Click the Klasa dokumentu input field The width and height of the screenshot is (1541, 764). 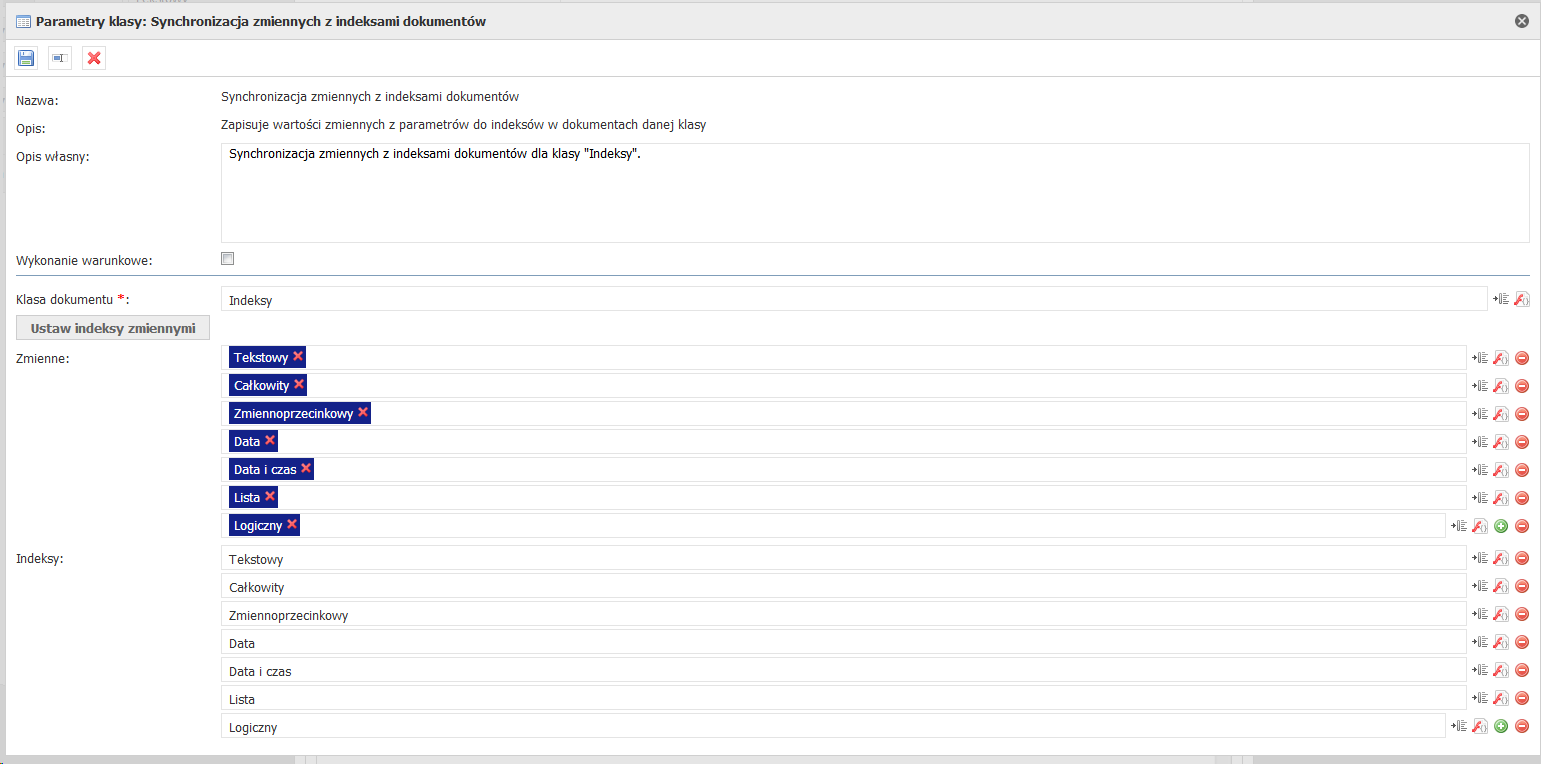pos(853,300)
